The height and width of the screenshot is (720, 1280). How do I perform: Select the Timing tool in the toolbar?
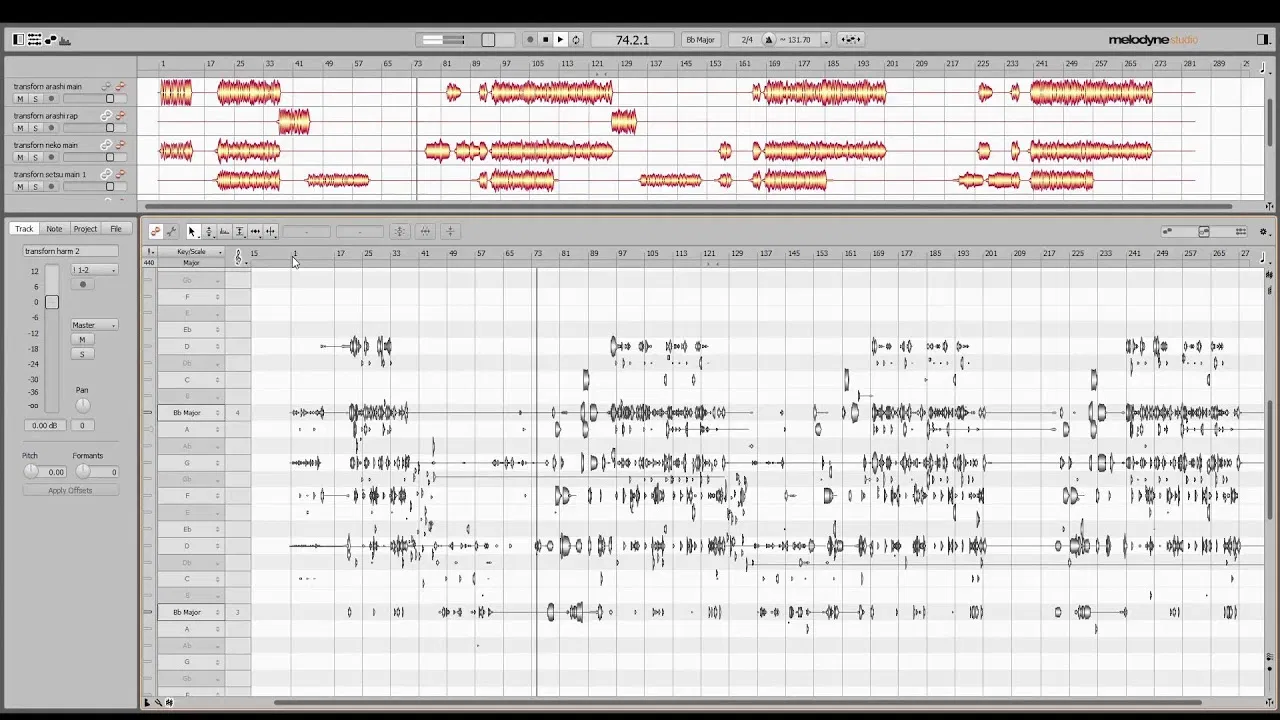click(255, 231)
